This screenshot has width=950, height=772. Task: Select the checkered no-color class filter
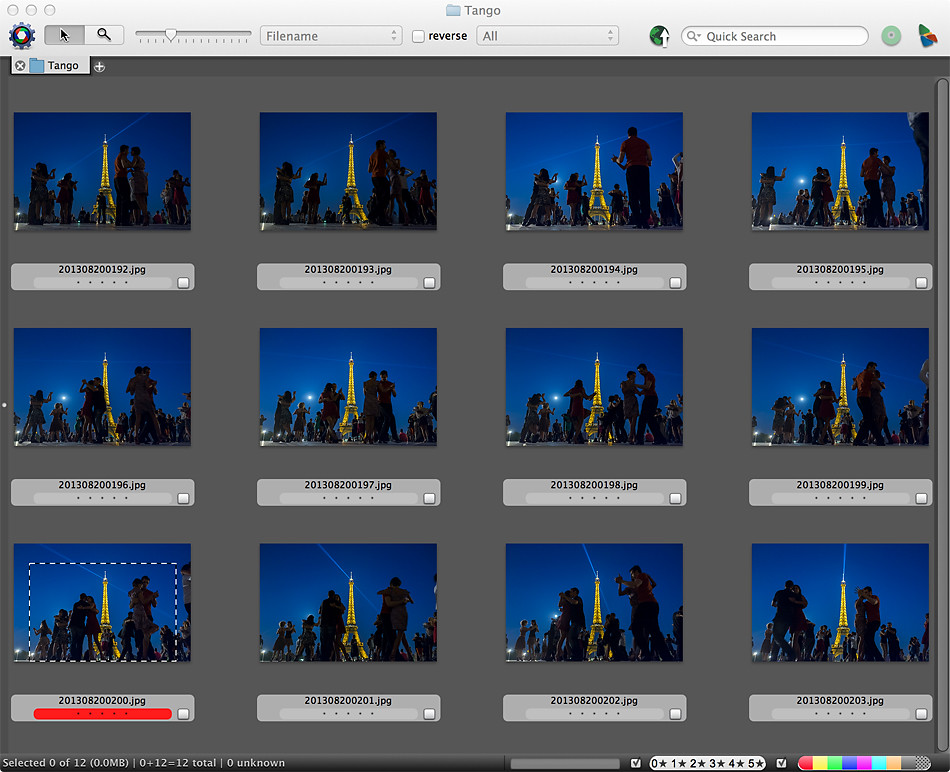[x=923, y=764]
